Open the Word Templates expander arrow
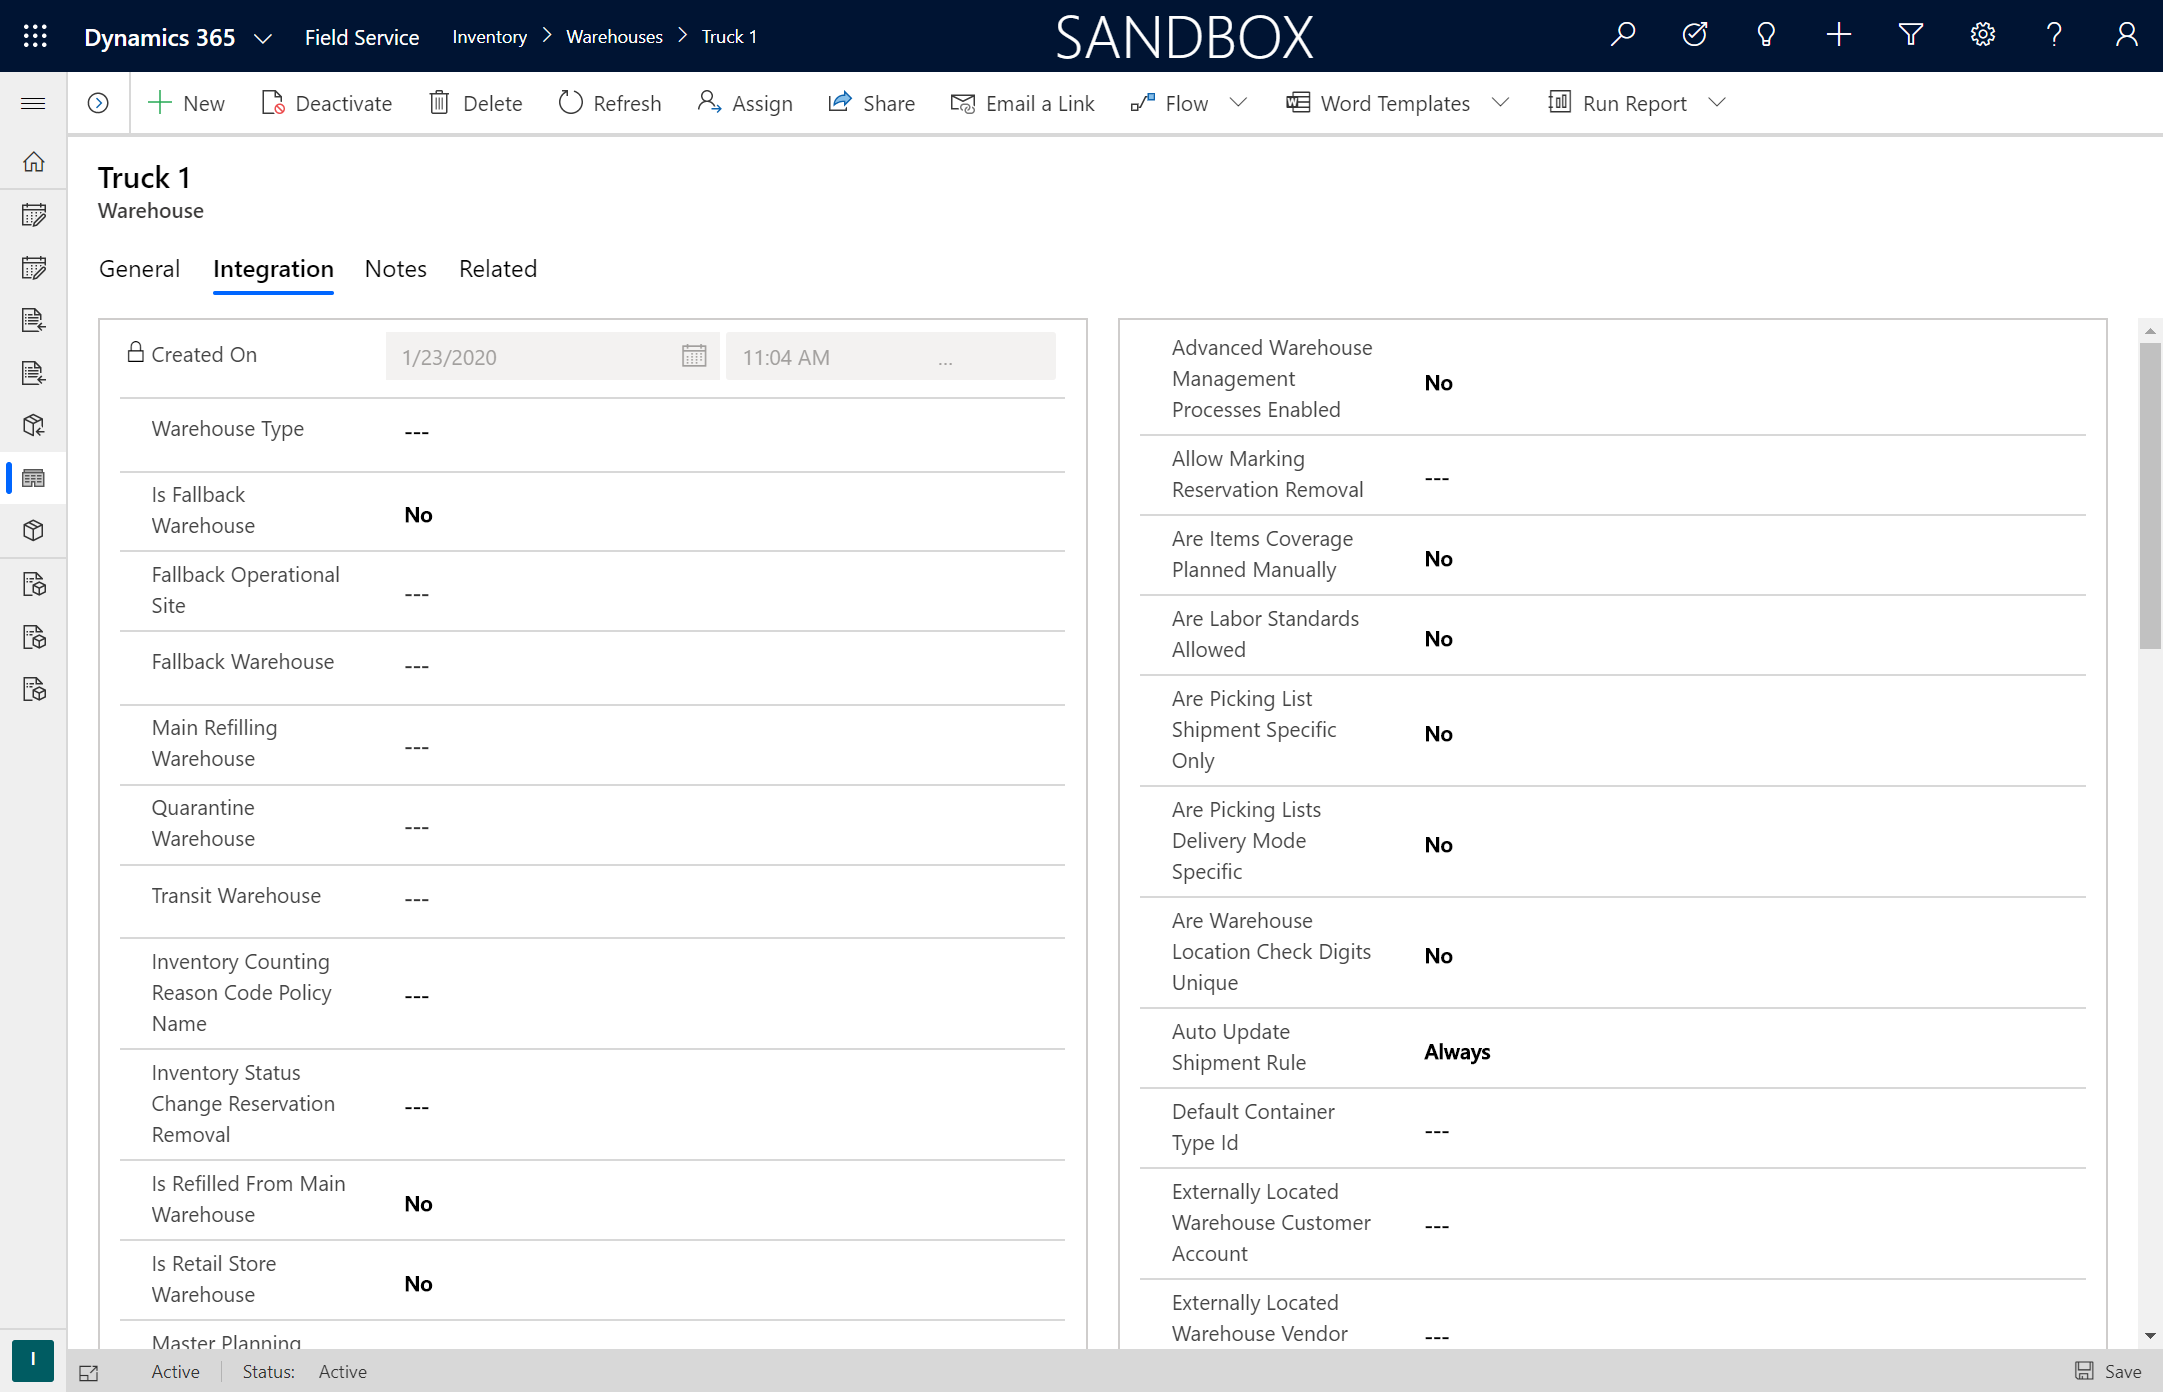2163x1392 pixels. (1499, 102)
